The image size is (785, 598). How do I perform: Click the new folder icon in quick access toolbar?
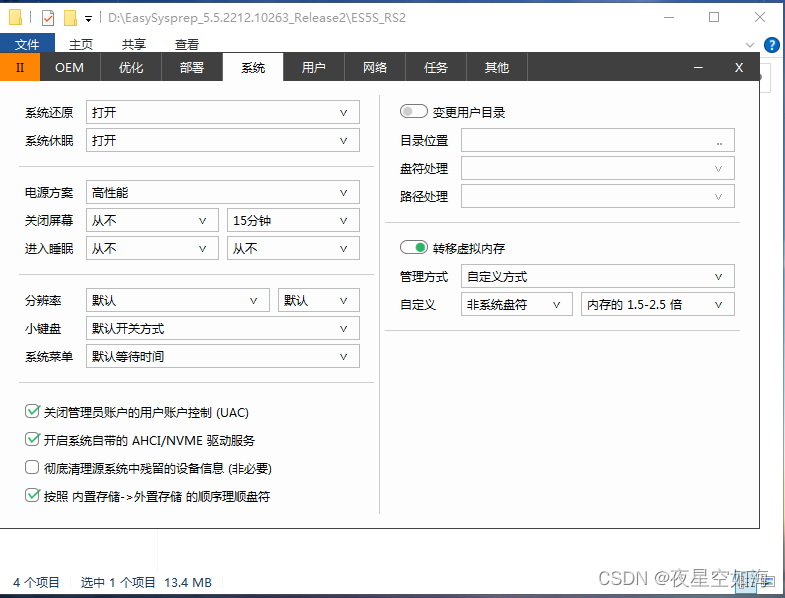pos(70,19)
